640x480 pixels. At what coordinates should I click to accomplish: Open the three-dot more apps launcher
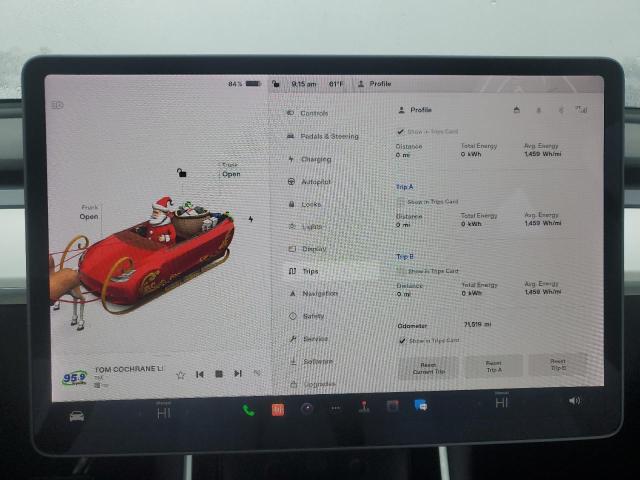coord(336,408)
